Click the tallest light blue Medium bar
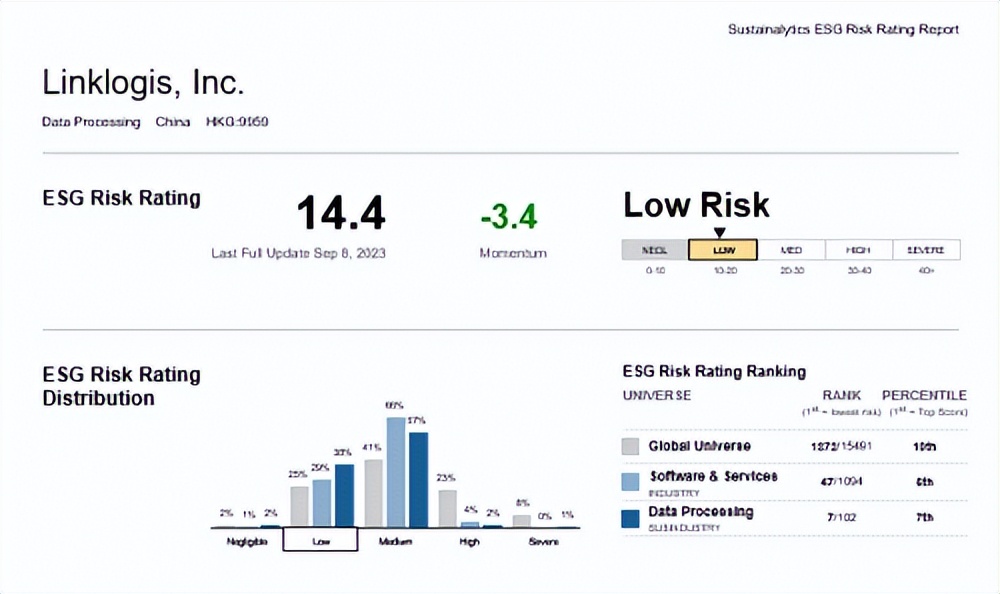Viewport: 1000px width, 594px height. [396, 472]
